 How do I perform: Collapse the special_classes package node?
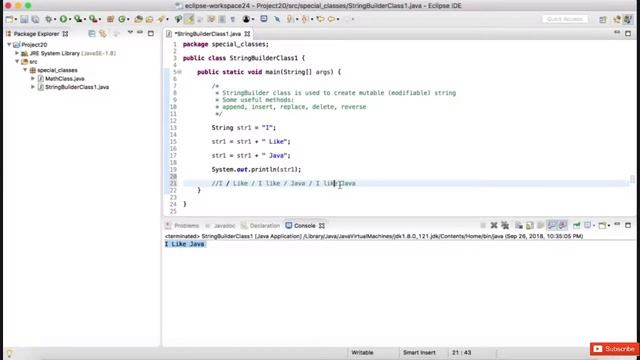point(25,70)
